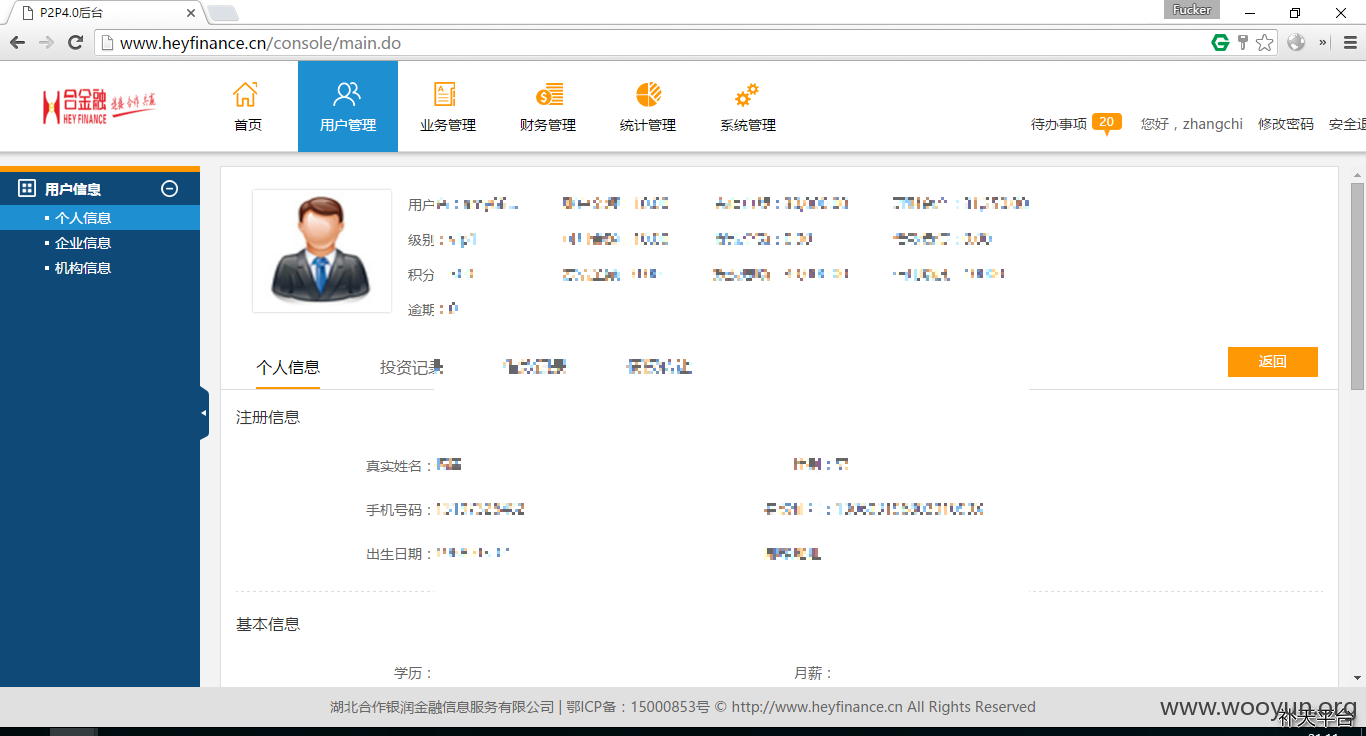The height and width of the screenshot is (736, 1366).
Task: Open the Chrome hamburger menu
Action: (1349, 42)
